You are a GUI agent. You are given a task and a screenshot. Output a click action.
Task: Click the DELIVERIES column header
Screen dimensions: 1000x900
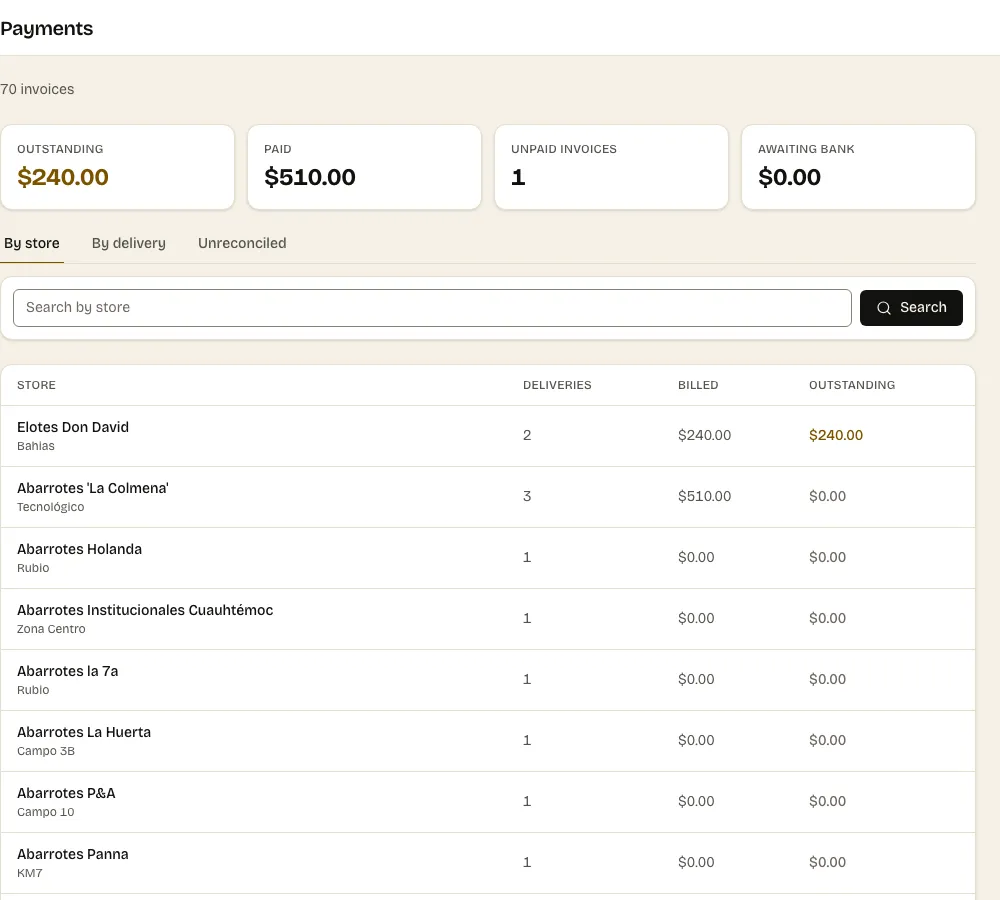point(557,385)
